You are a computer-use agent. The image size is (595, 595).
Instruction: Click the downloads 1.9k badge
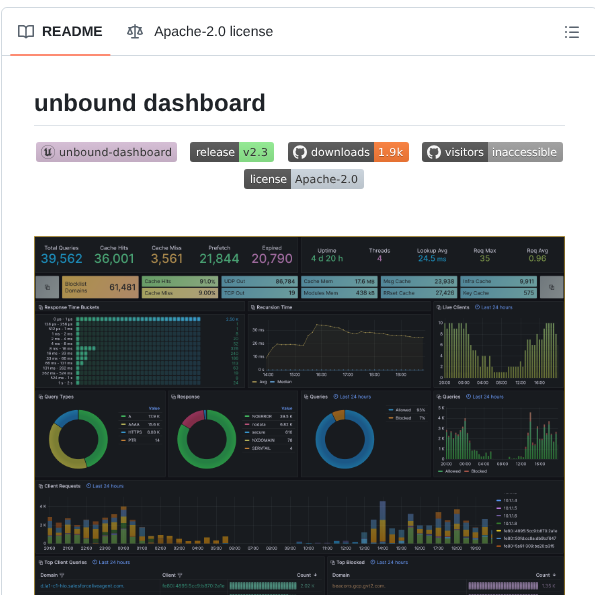[348, 152]
